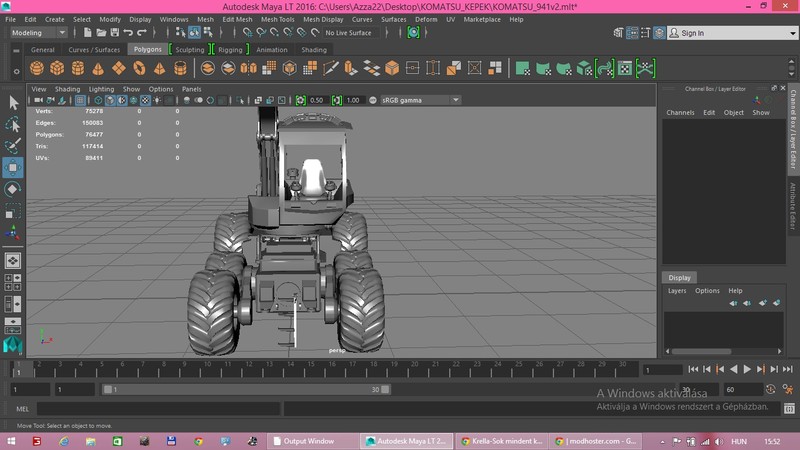Switch to the Curves / Surfaces shelf tab
This screenshot has width=800, height=450.
coord(94,49)
